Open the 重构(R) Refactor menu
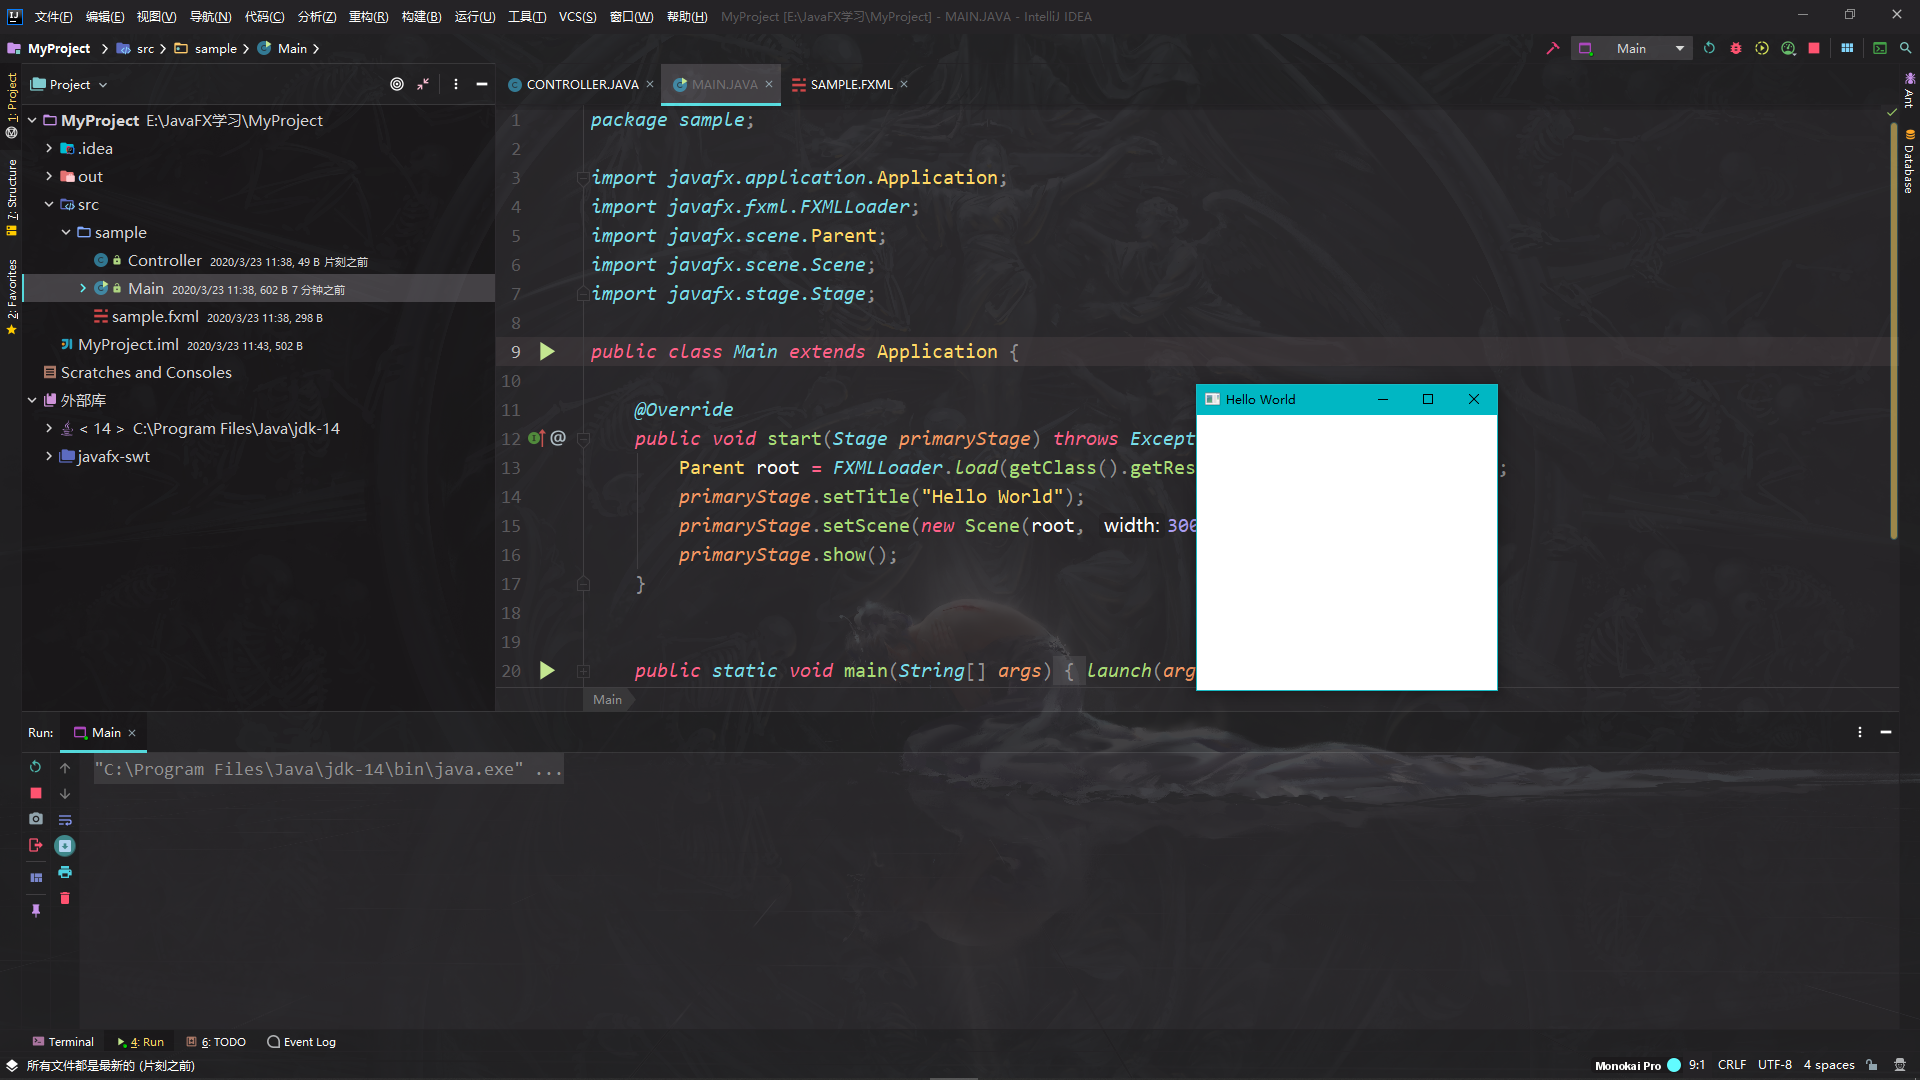 coord(368,16)
